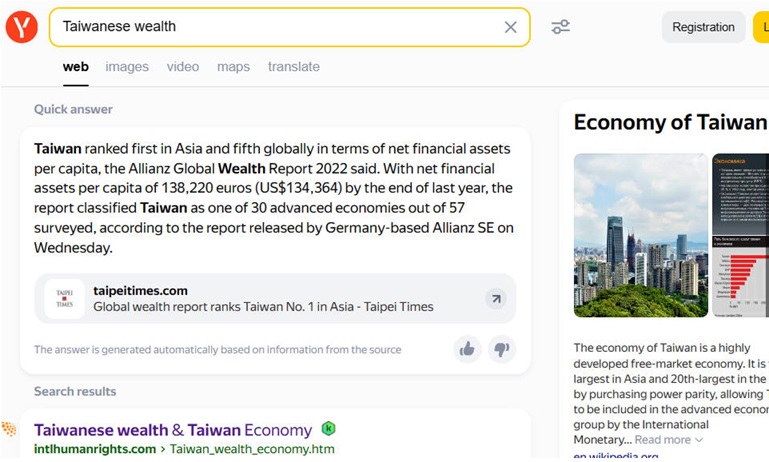Open 'Taiwanese wealth & Taiwan Economy' result

pyautogui.click(x=173, y=430)
